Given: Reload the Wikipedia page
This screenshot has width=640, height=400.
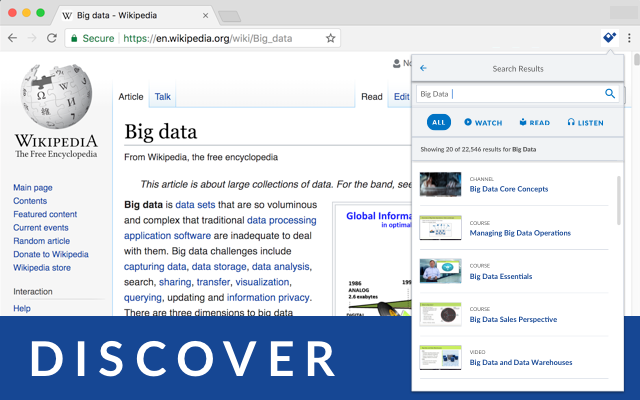Looking at the screenshot, I should pyautogui.click(x=51, y=38).
